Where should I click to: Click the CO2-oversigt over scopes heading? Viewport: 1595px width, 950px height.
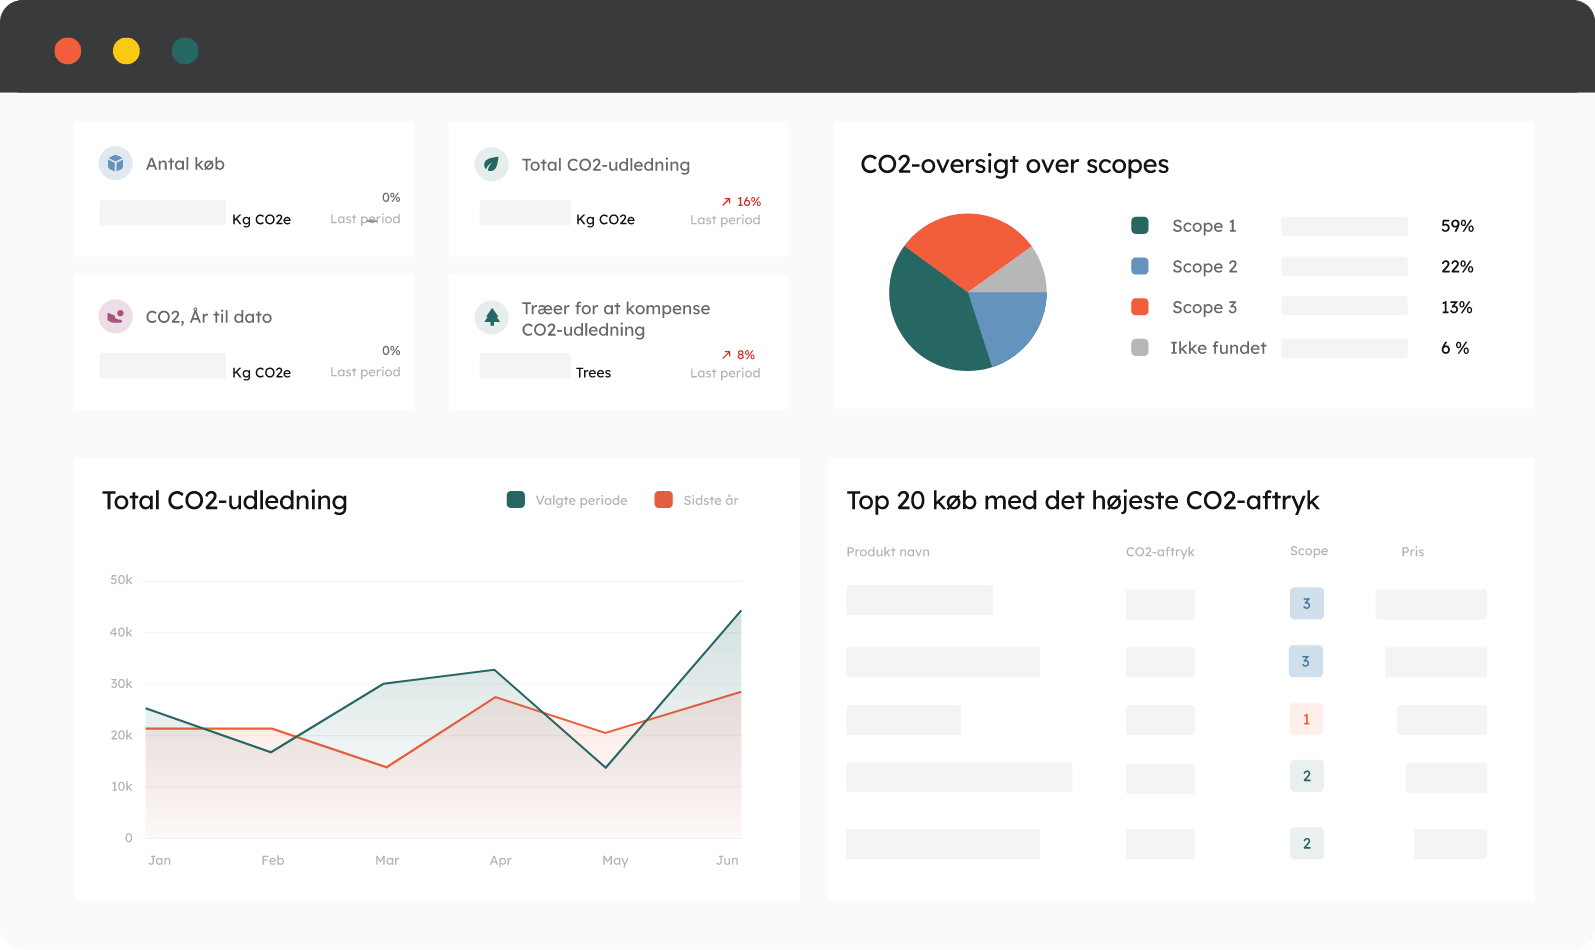coord(1014,164)
